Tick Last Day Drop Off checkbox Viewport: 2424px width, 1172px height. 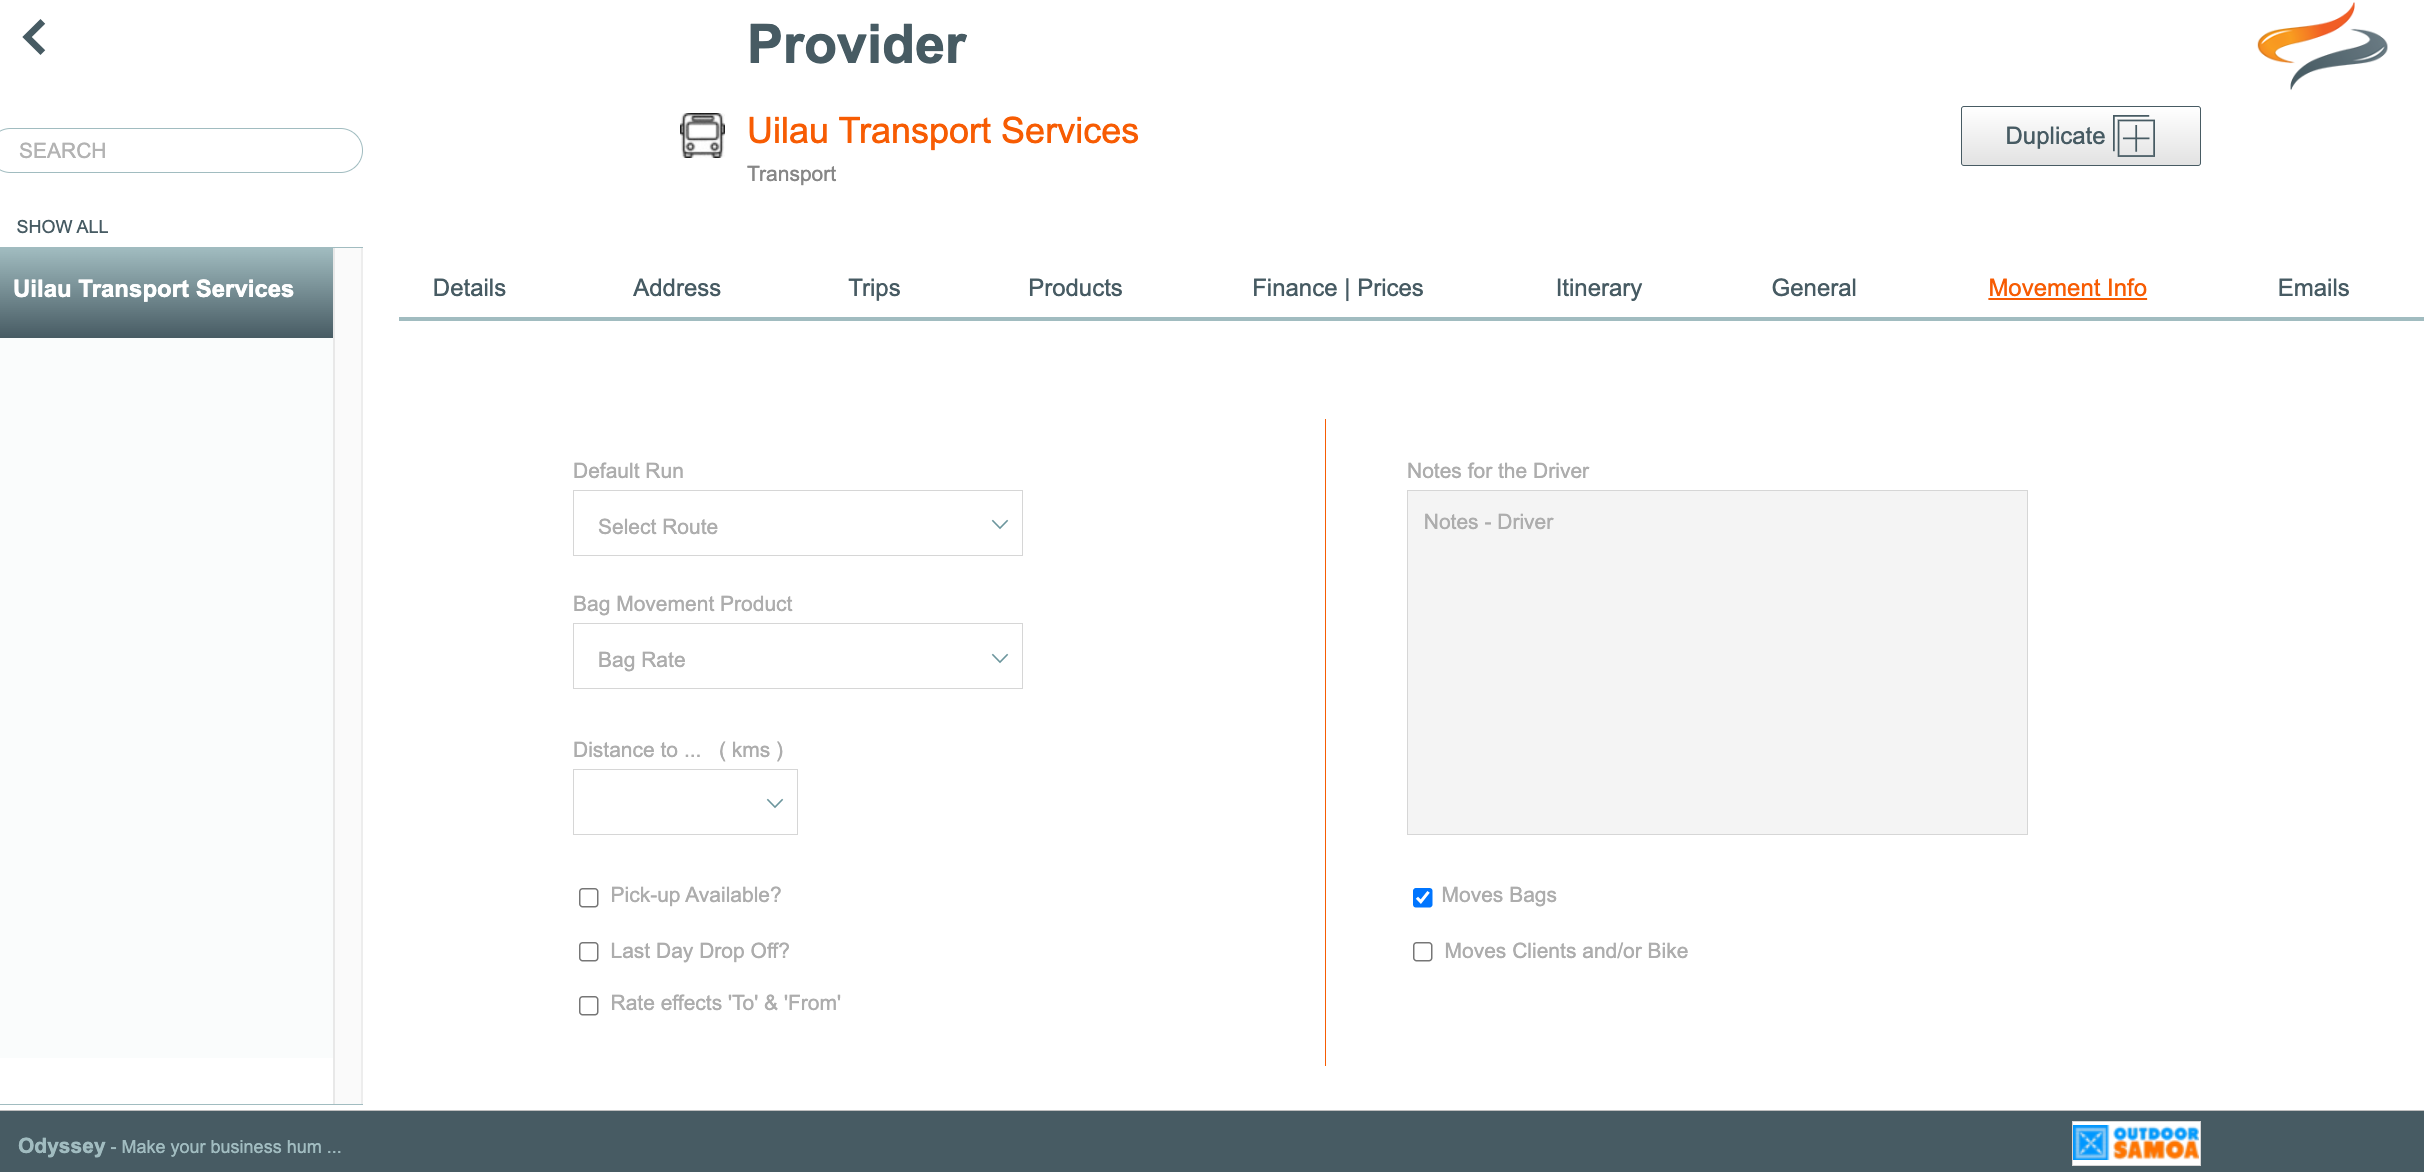(589, 952)
